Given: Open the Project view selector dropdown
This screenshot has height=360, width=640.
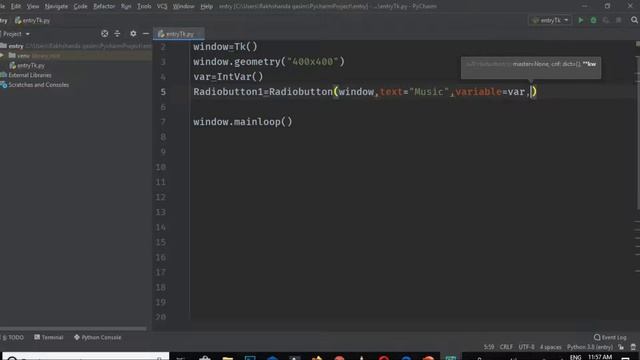Looking at the screenshot, I should point(16,34).
